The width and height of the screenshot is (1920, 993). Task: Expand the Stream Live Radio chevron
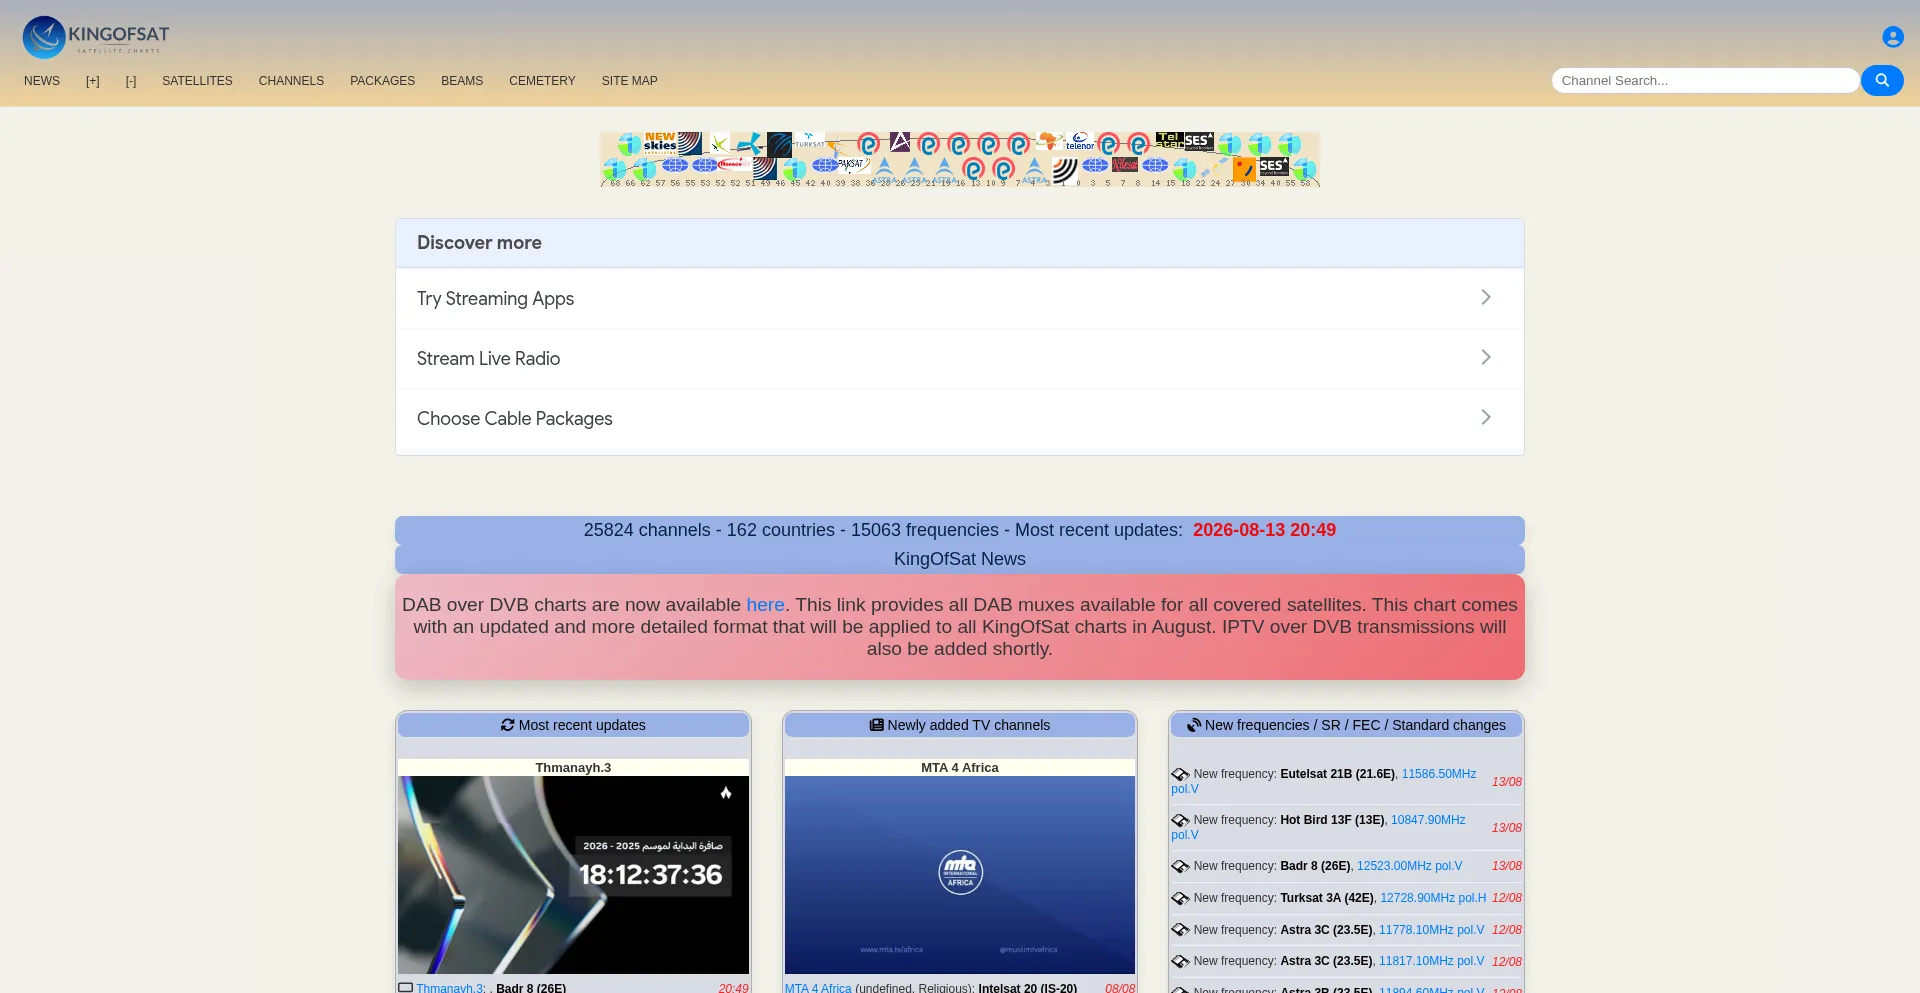pyautogui.click(x=1486, y=357)
